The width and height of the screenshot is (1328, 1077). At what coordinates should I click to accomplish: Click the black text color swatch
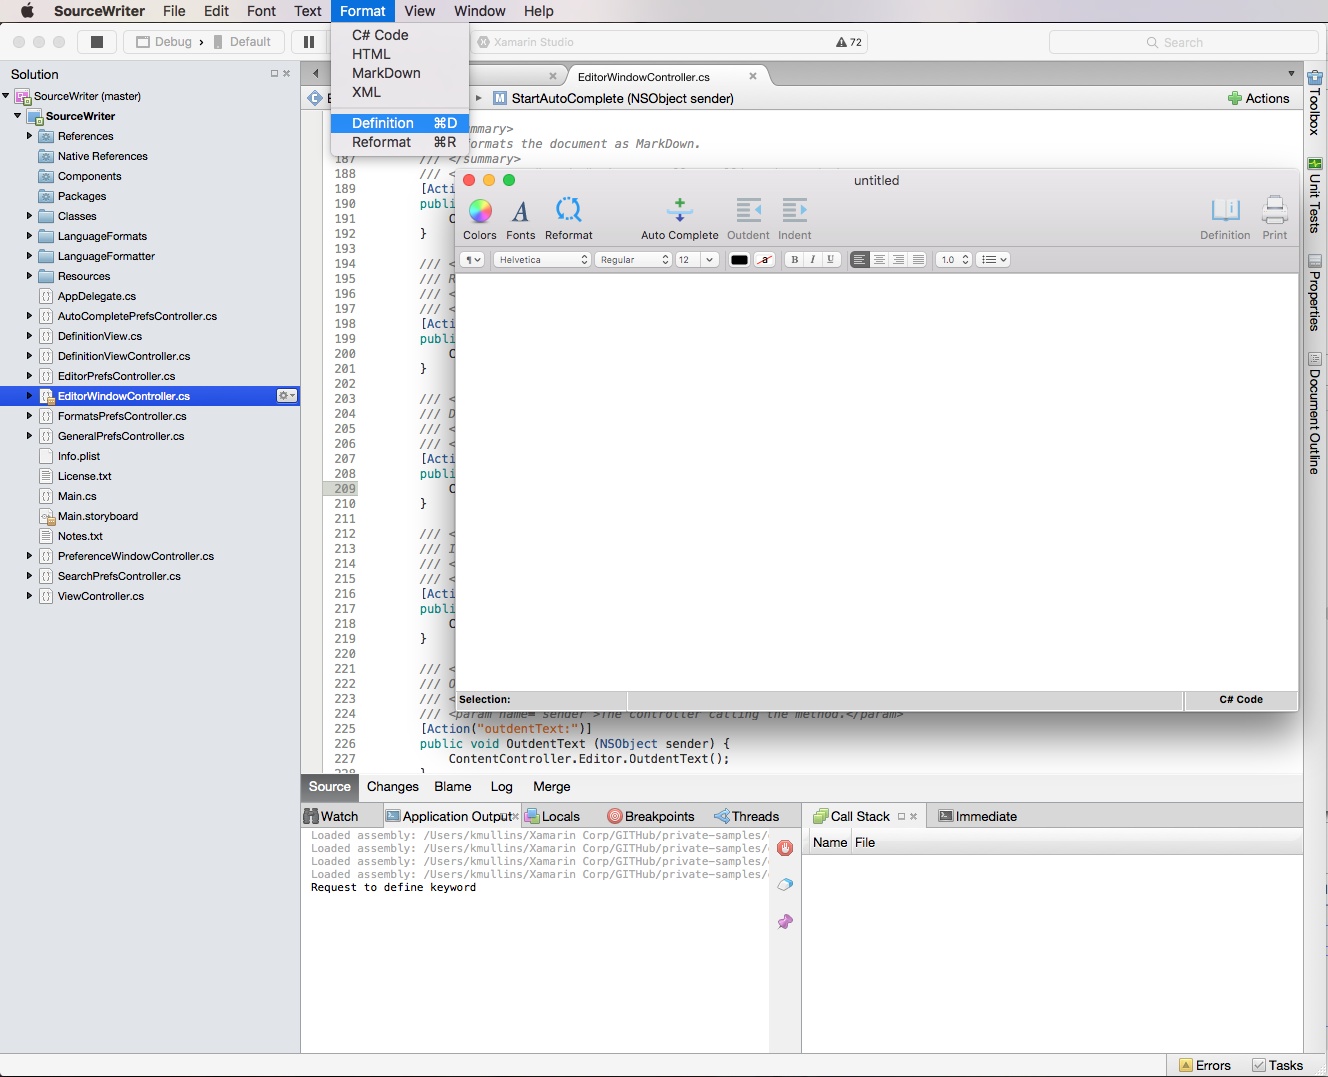click(x=739, y=260)
